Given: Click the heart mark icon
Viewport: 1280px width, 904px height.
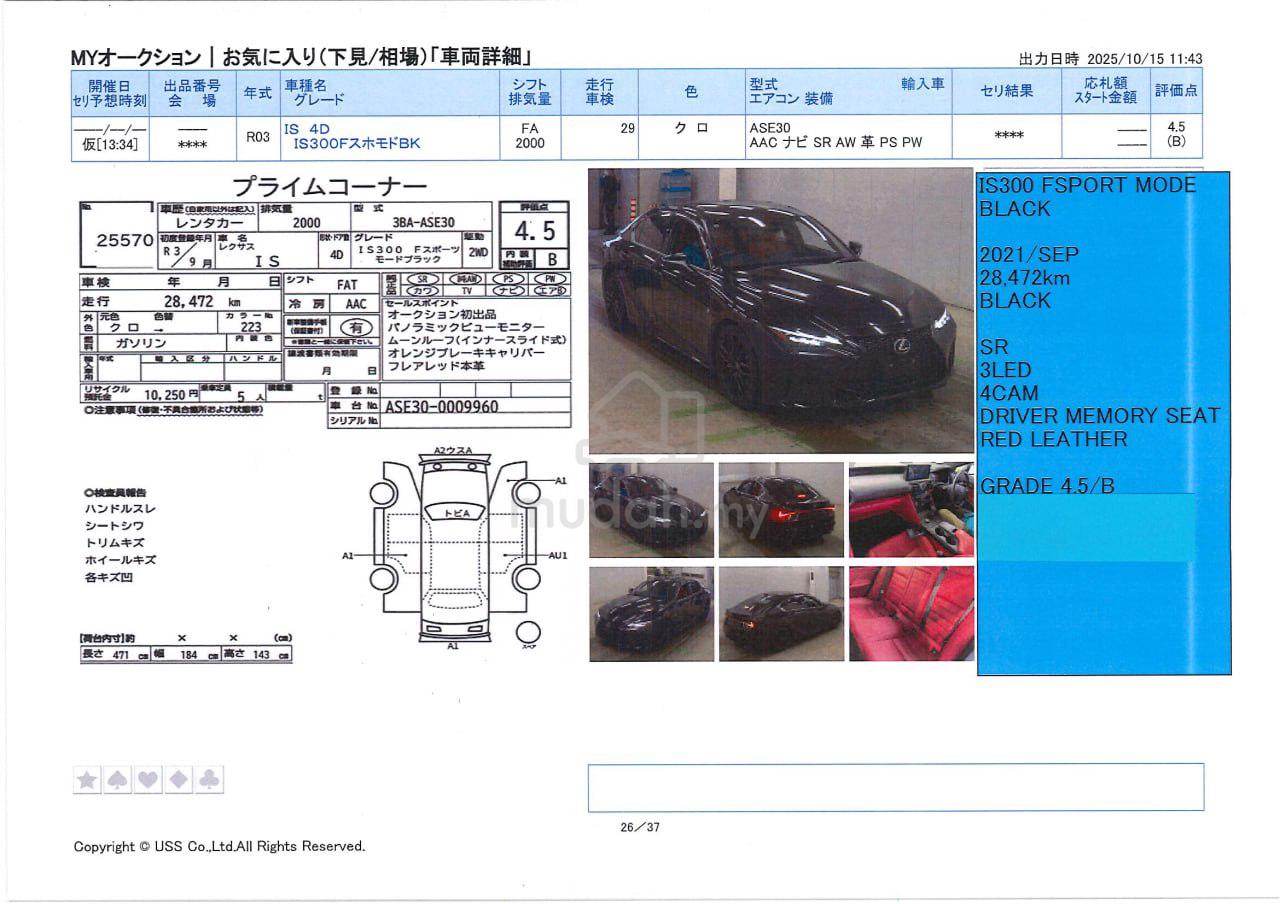Looking at the screenshot, I should pyautogui.click(x=148, y=780).
